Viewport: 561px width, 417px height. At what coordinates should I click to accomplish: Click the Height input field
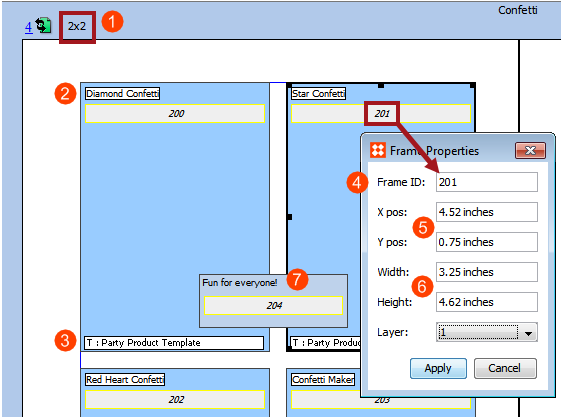(x=487, y=302)
